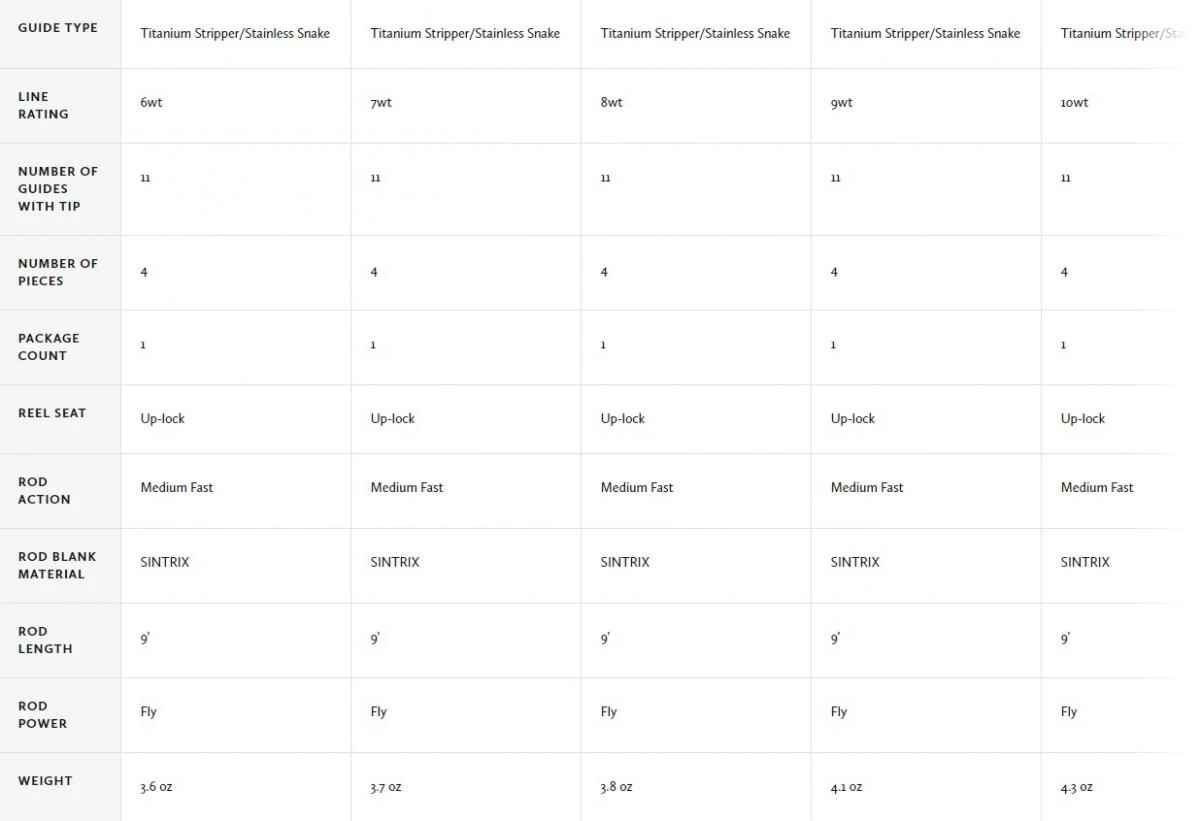Select the 3.7 oz weight value
This screenshot has height=821, width=1200.
click(x=386, y=787)
